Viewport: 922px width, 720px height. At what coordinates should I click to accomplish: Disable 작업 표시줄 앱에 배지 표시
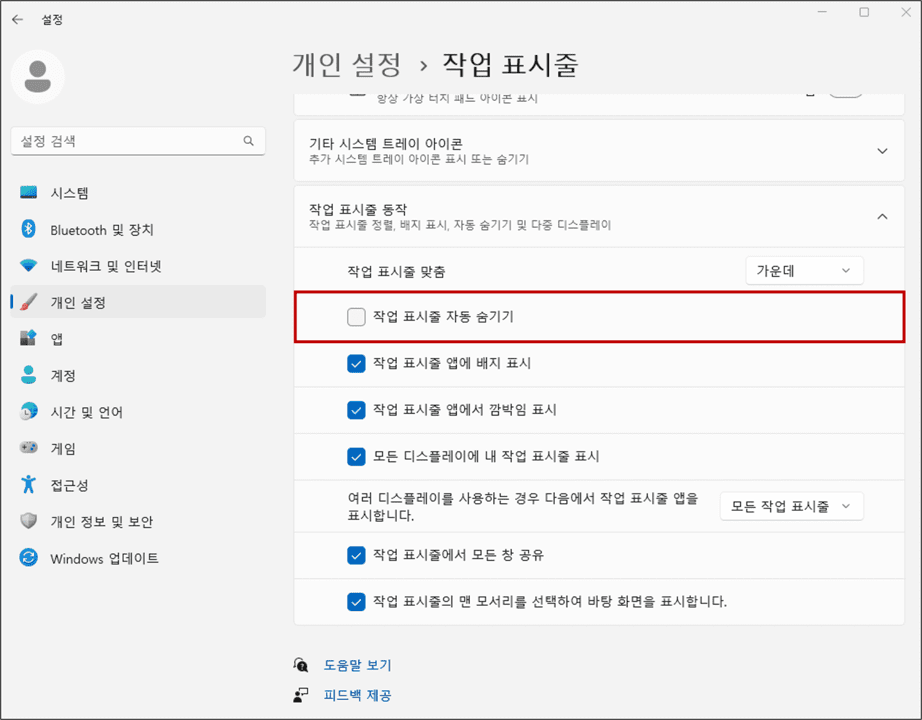[356, 363]
